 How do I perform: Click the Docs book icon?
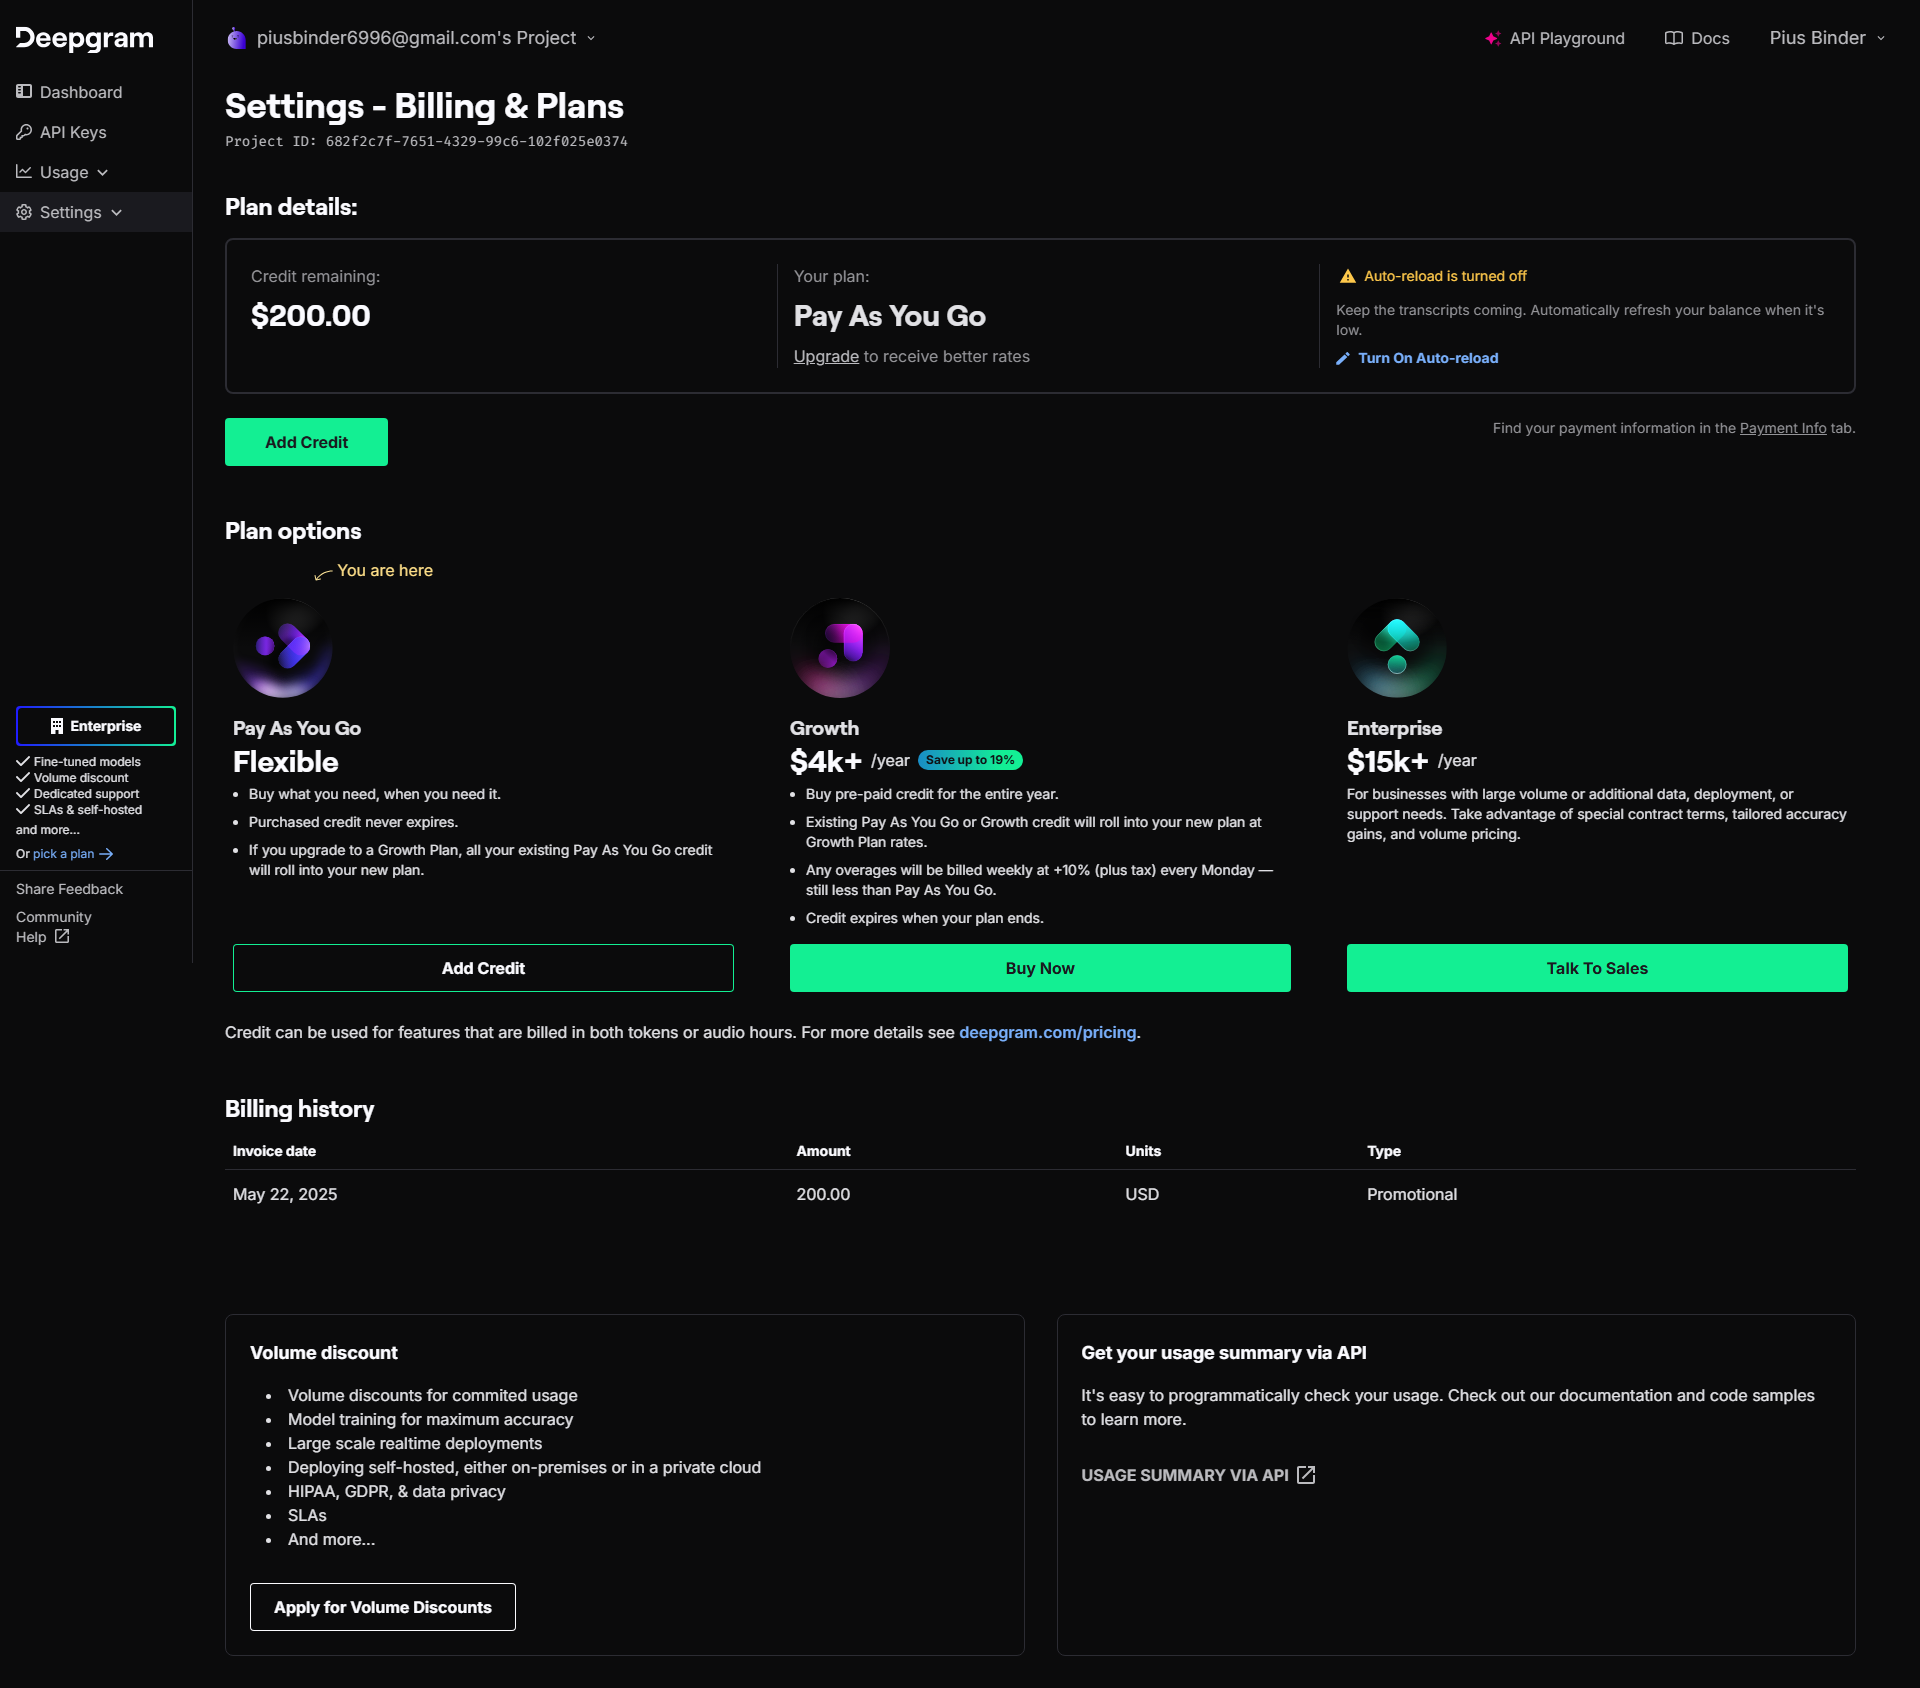(x=1673, y=38)
